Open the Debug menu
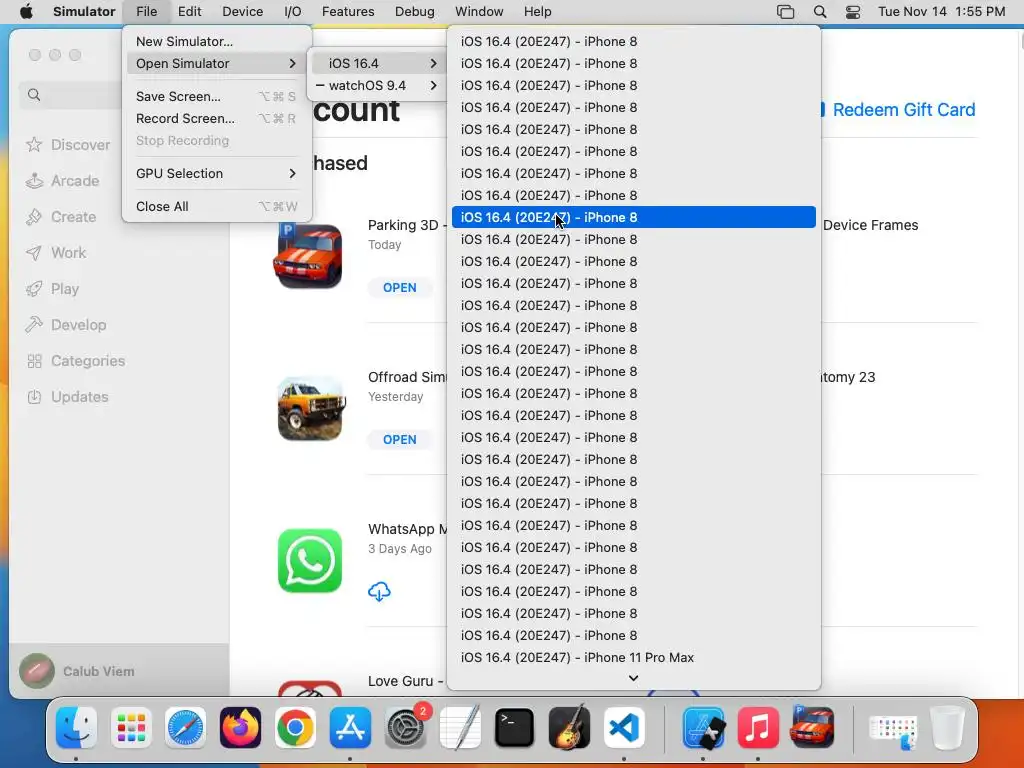The height and width of the screenshot is (768, 1024). 415,12
